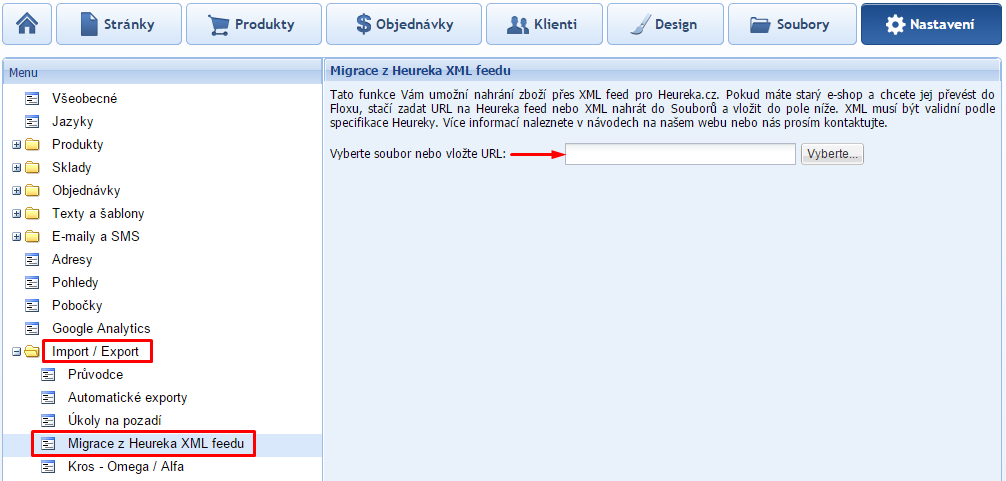This screenshot has height=481, width=1006.
Task: Select Texty a šablony item
Action: tap(98, 214)
